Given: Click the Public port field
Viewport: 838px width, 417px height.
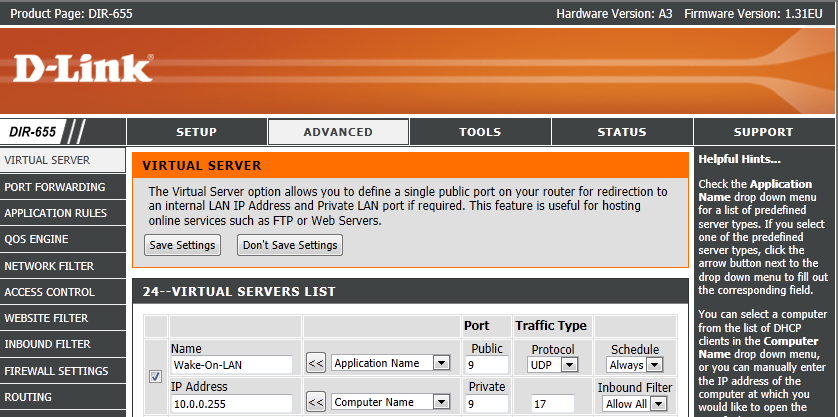Looking at the screenshot, I should click(487, 365).
